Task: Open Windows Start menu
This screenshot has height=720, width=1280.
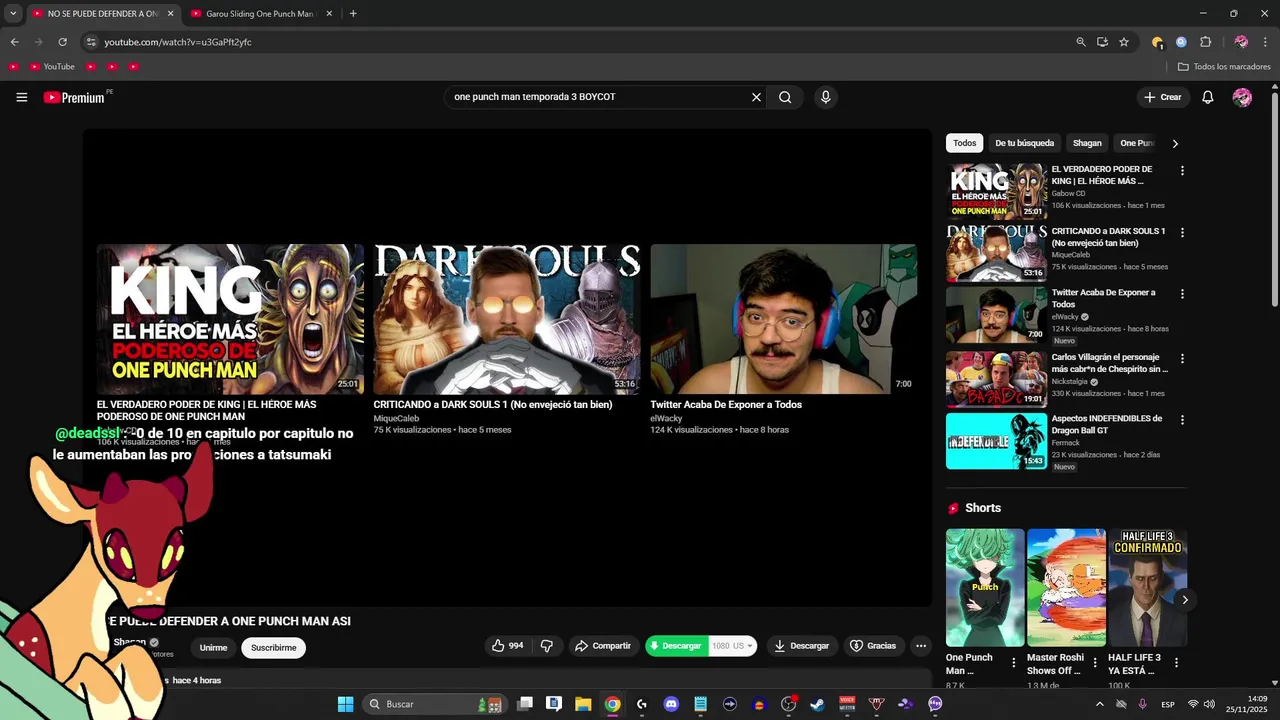Action: point(345,704)
